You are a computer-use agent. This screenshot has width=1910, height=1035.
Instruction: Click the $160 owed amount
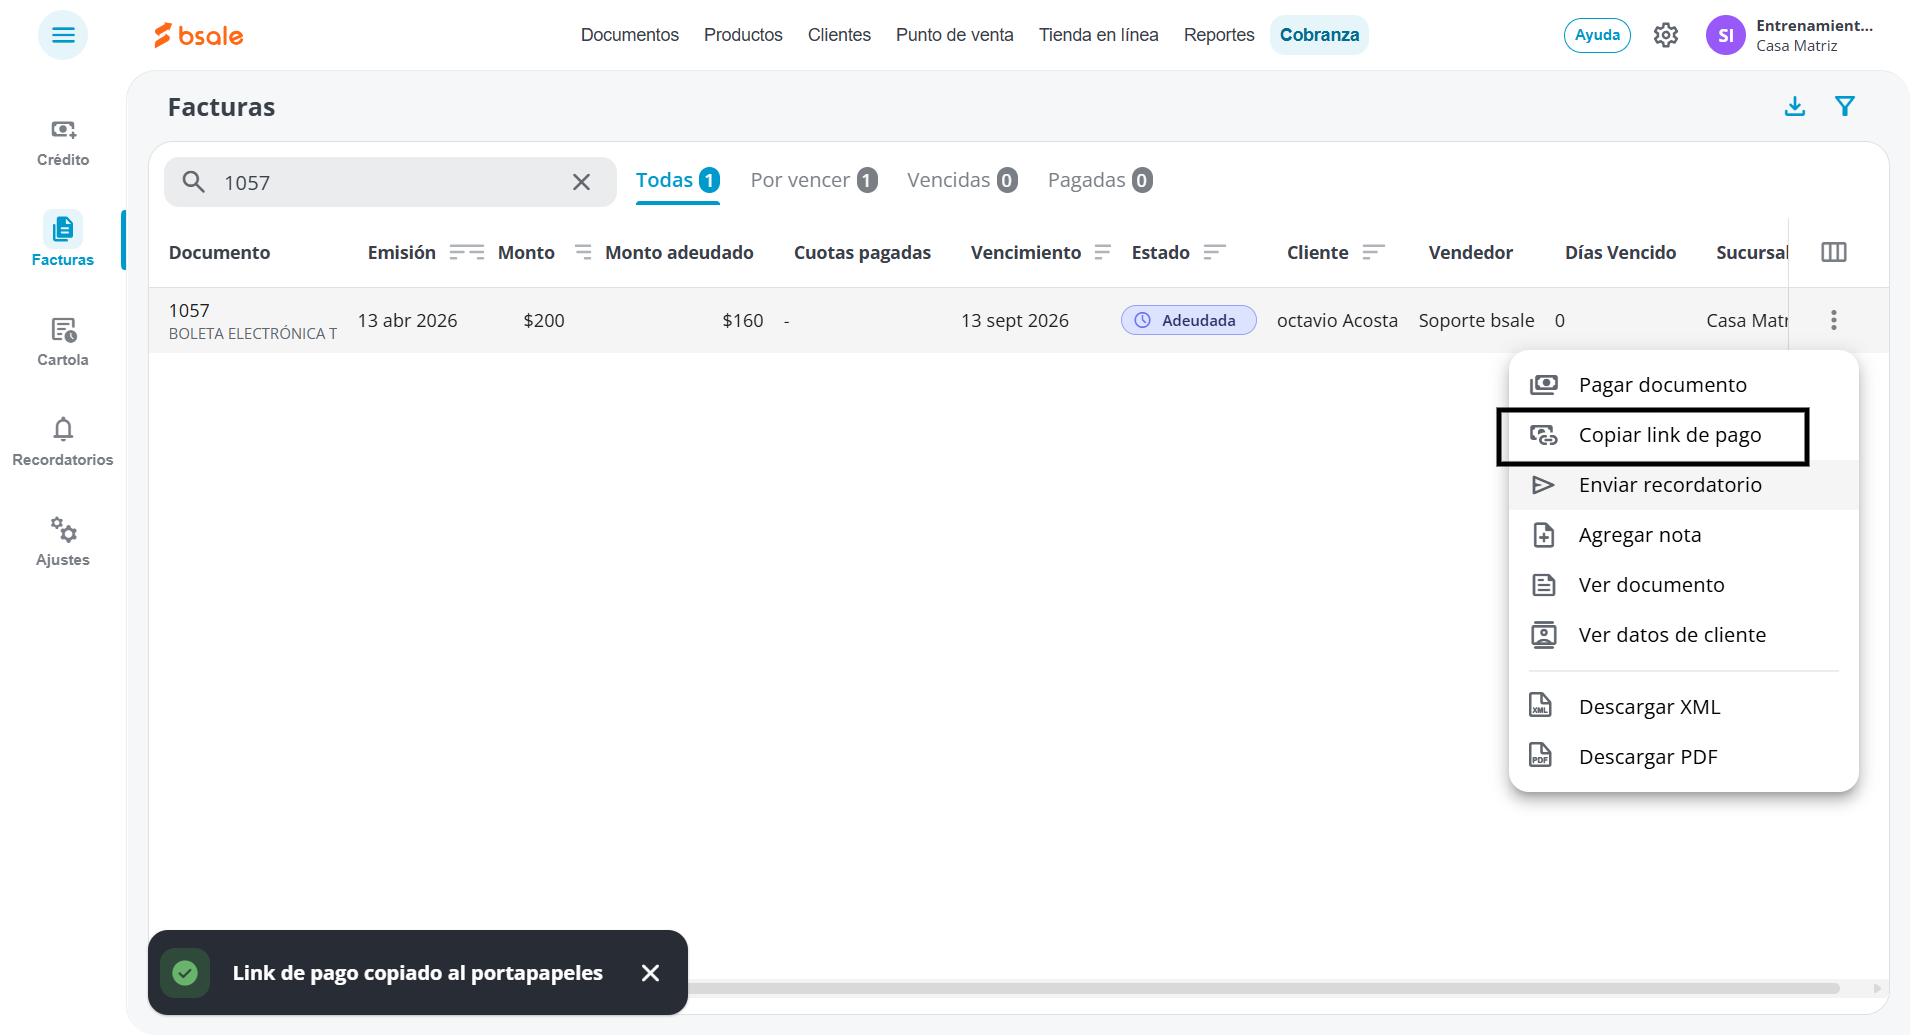click(743, 320)
